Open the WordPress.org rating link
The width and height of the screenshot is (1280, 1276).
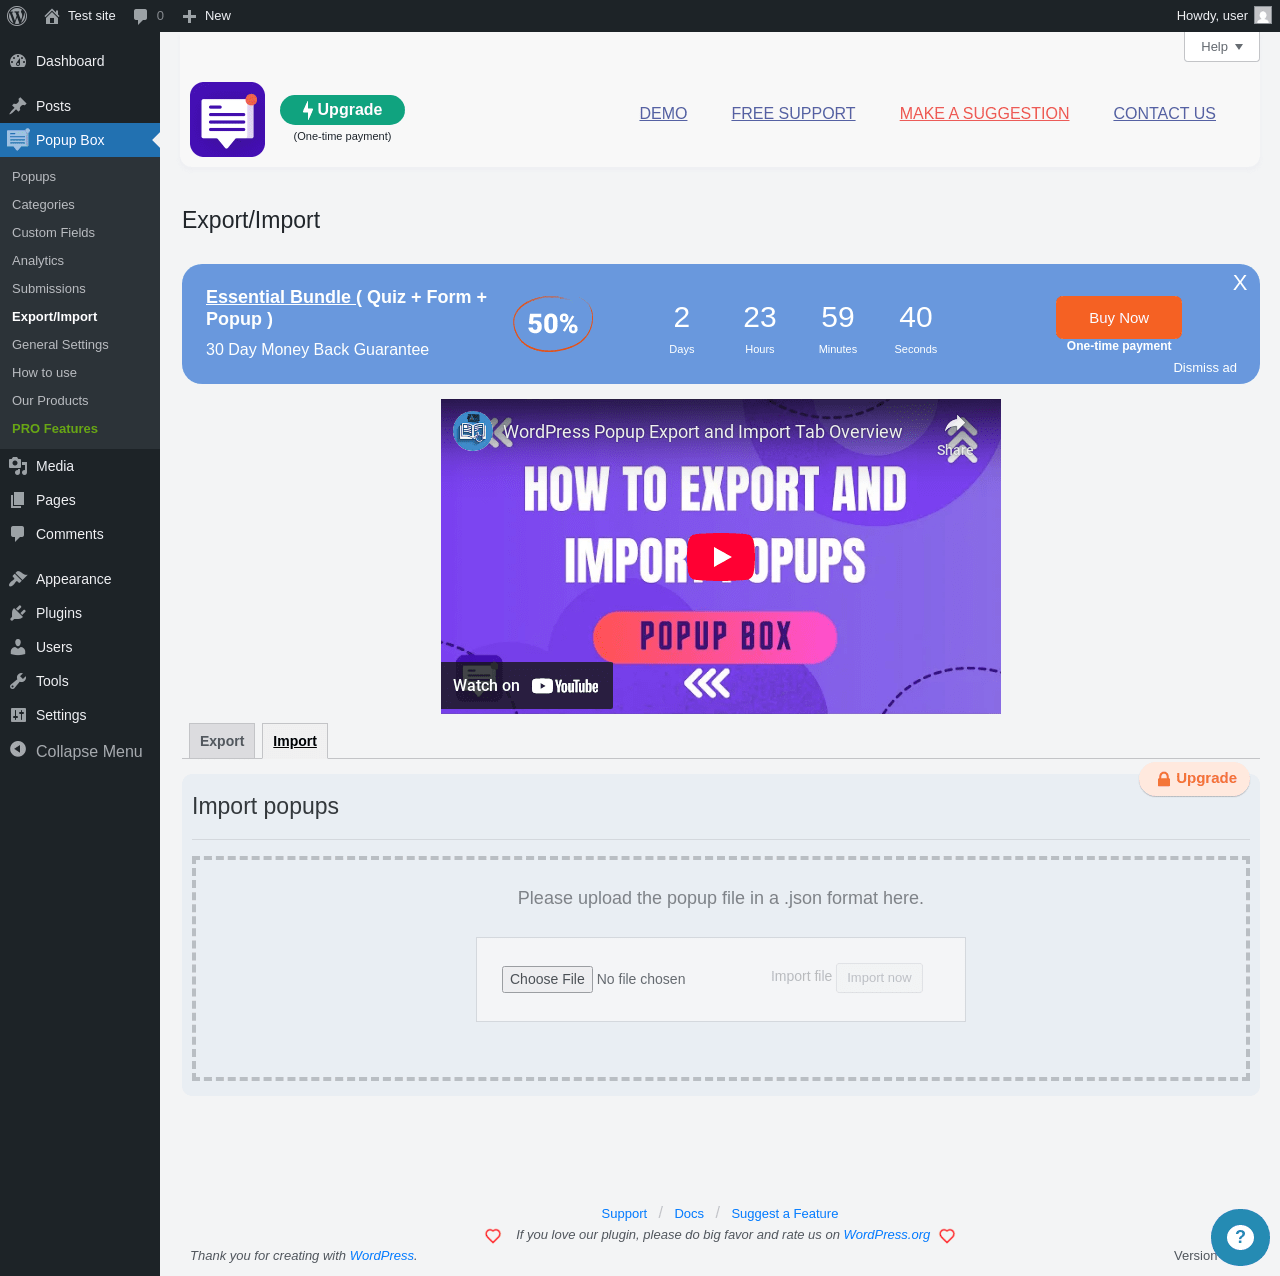(x=887, y=1235)
